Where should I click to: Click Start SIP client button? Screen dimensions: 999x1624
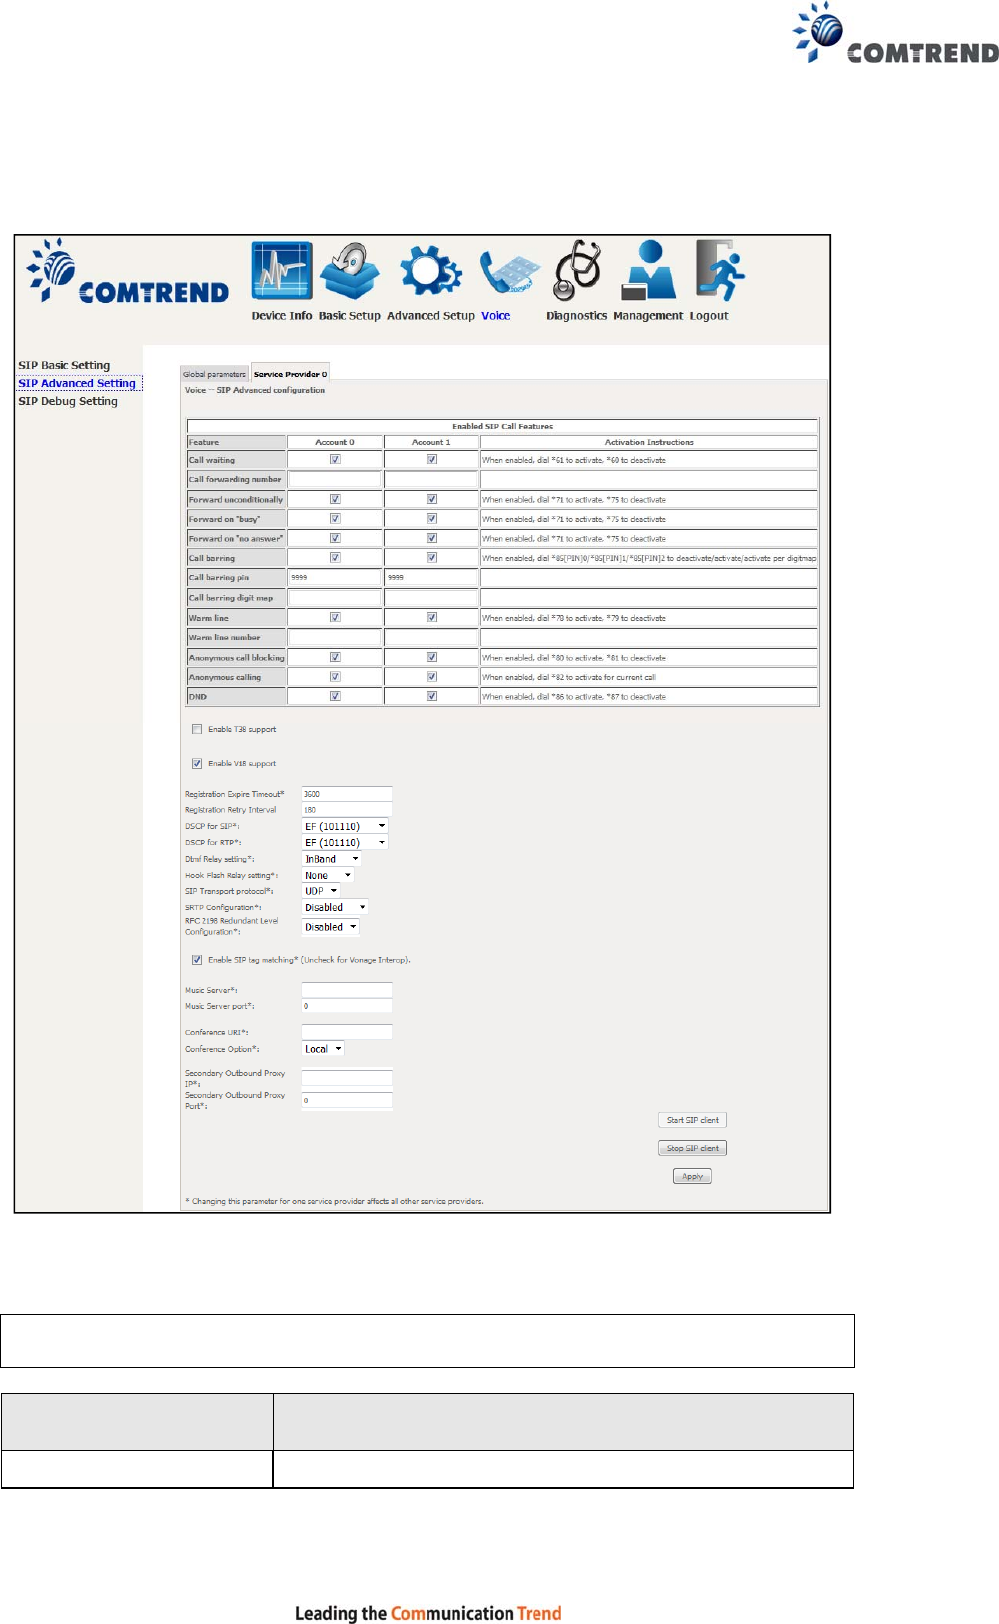[692, 1120]
